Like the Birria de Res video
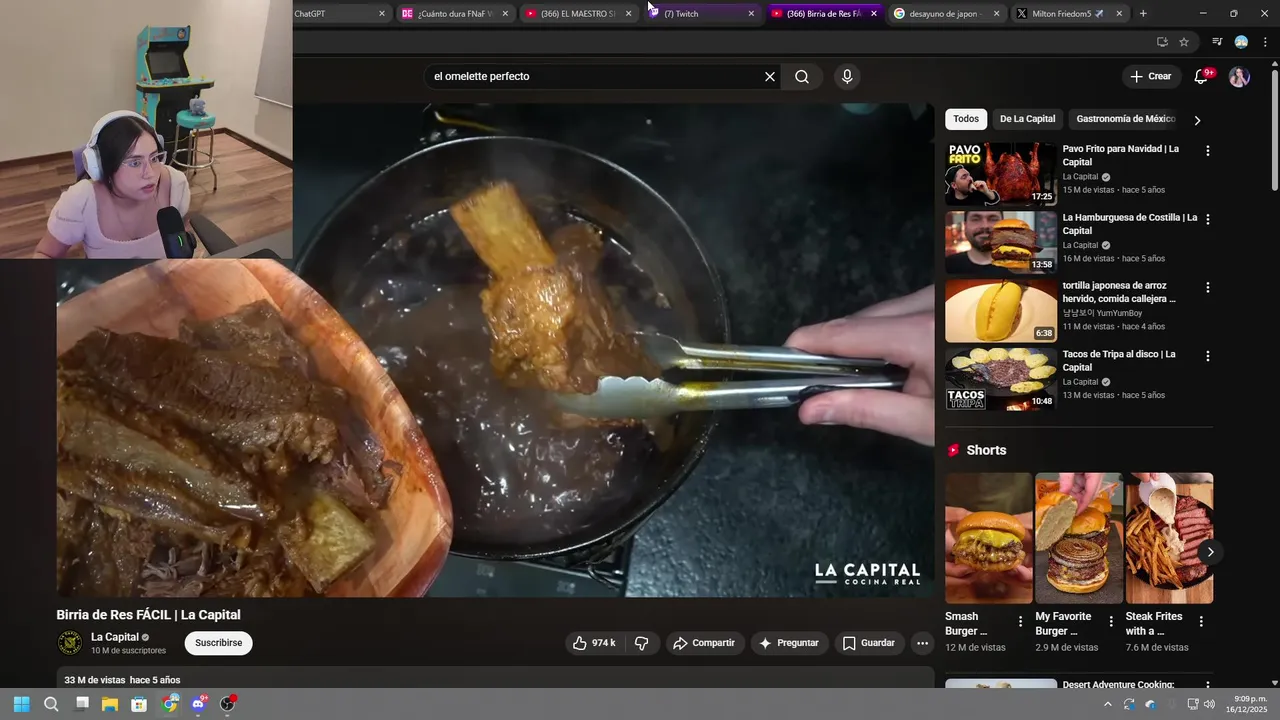Image resolution: width=1280 pixels, height=720 pixels. pyautogui.click(x=594, y=643)
